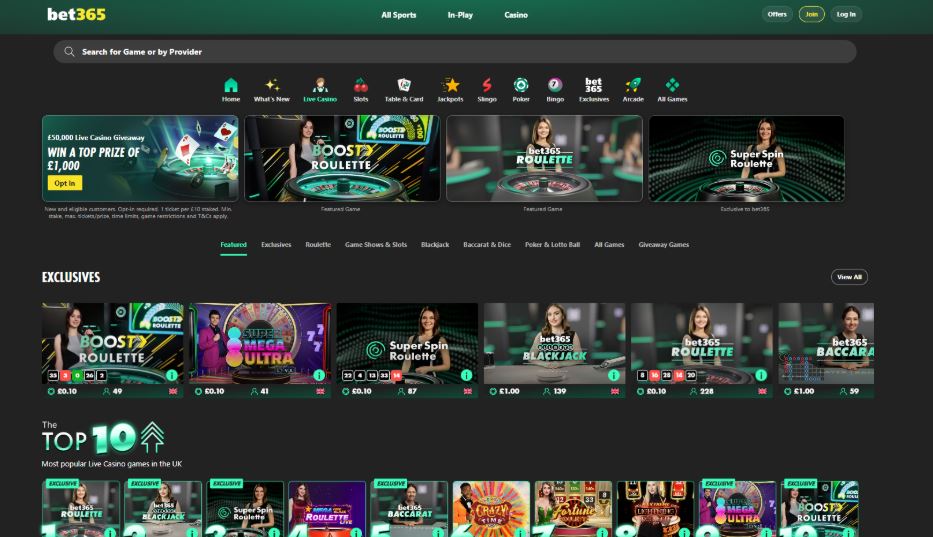Go to All Sports

(399, 15)
